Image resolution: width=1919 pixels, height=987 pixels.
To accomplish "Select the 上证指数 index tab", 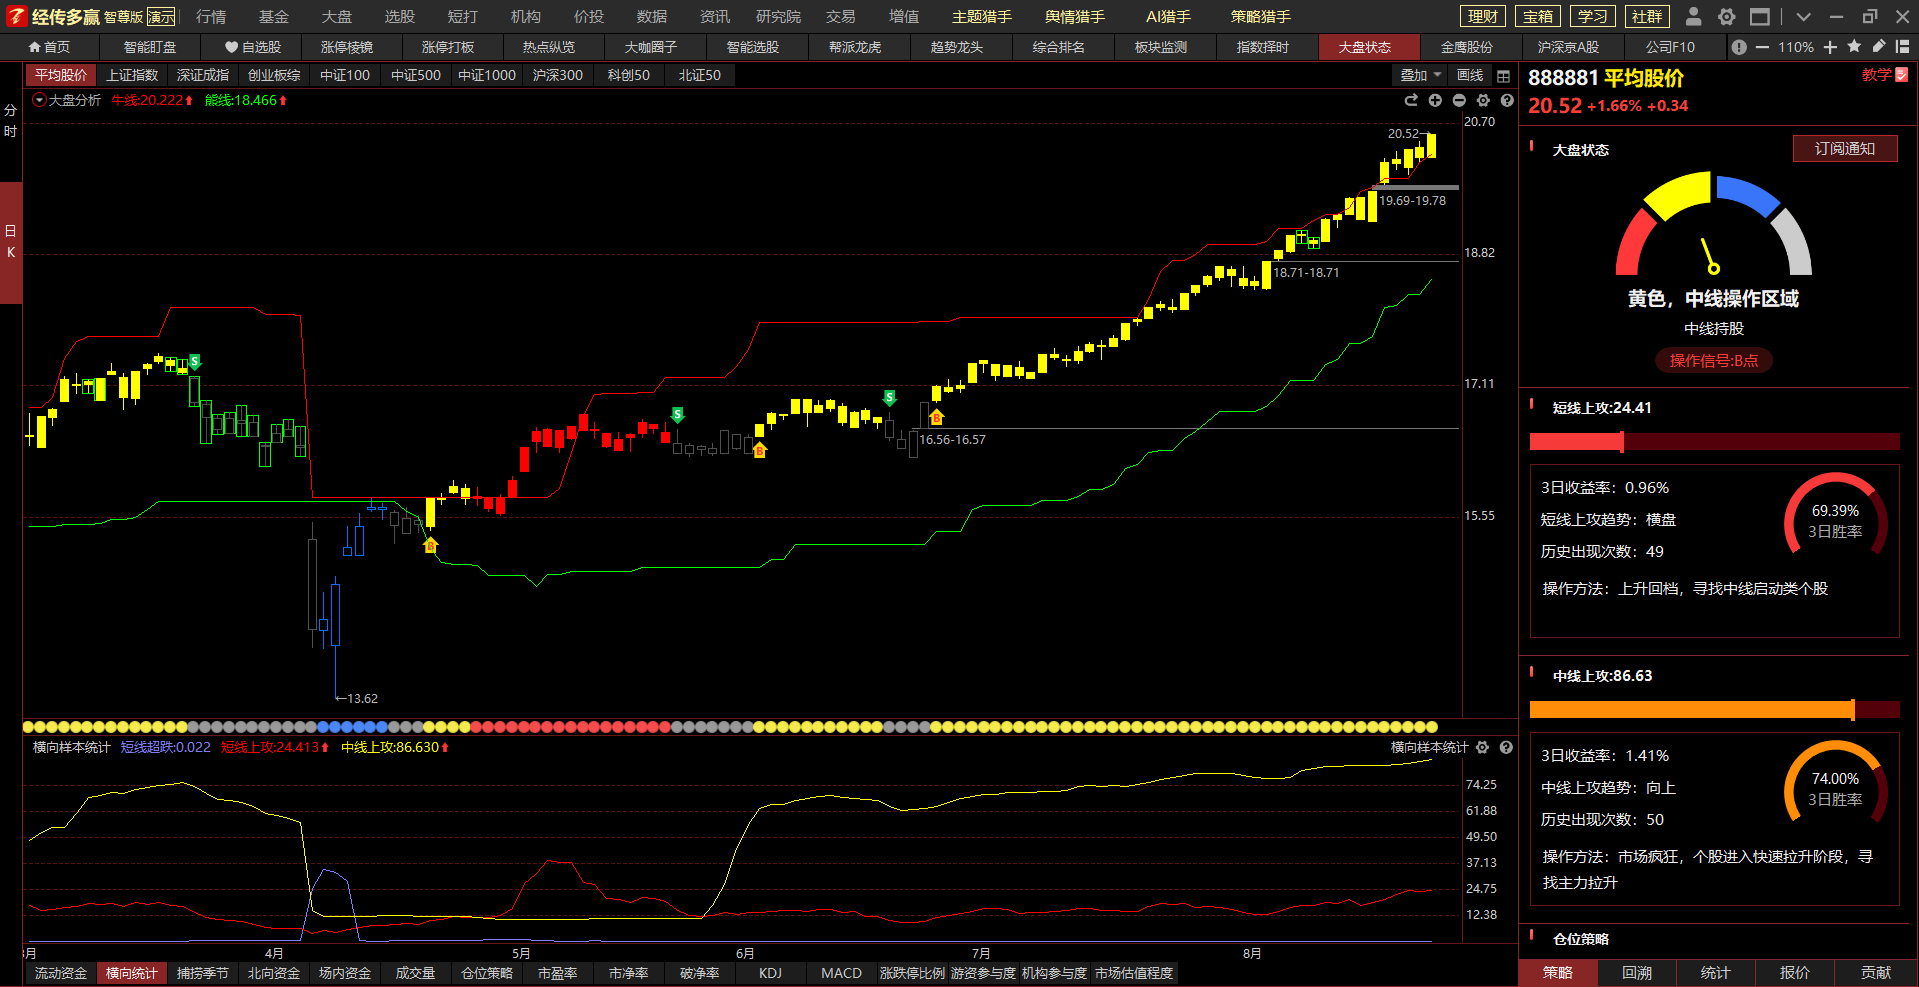I will click(x=132, y=75).
